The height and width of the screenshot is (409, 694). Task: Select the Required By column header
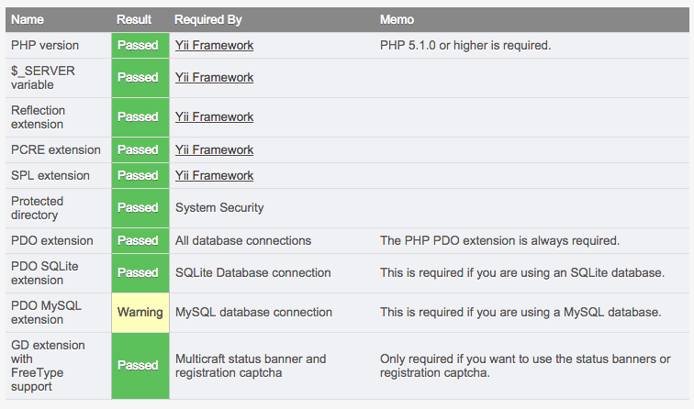[x=209, y=20]
